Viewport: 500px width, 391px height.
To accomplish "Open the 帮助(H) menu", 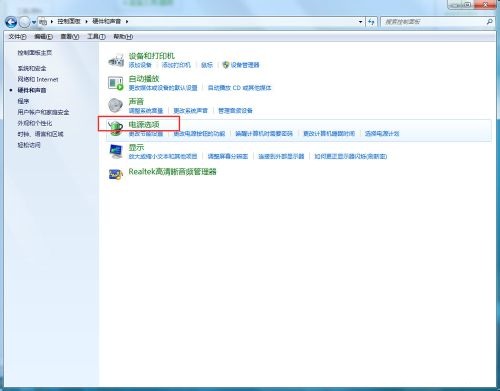I will [x=123, y=36].
